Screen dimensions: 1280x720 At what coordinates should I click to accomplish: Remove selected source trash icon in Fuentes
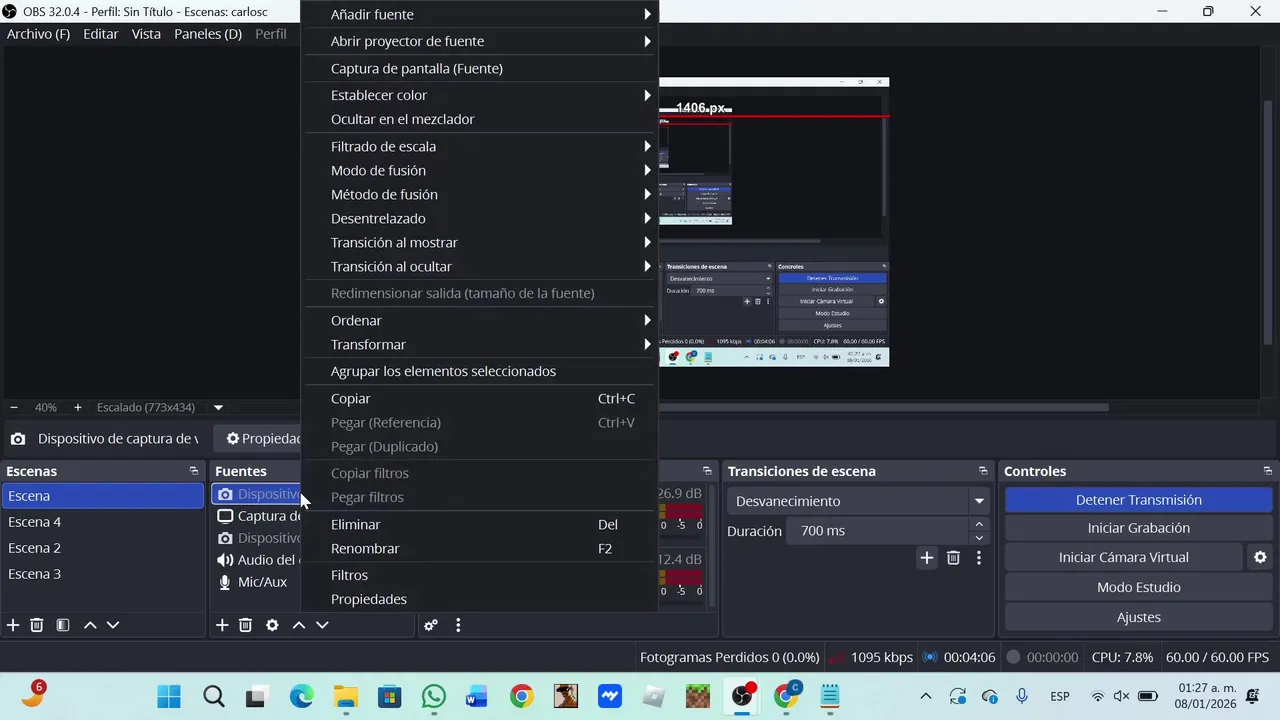tap(245, 625)
